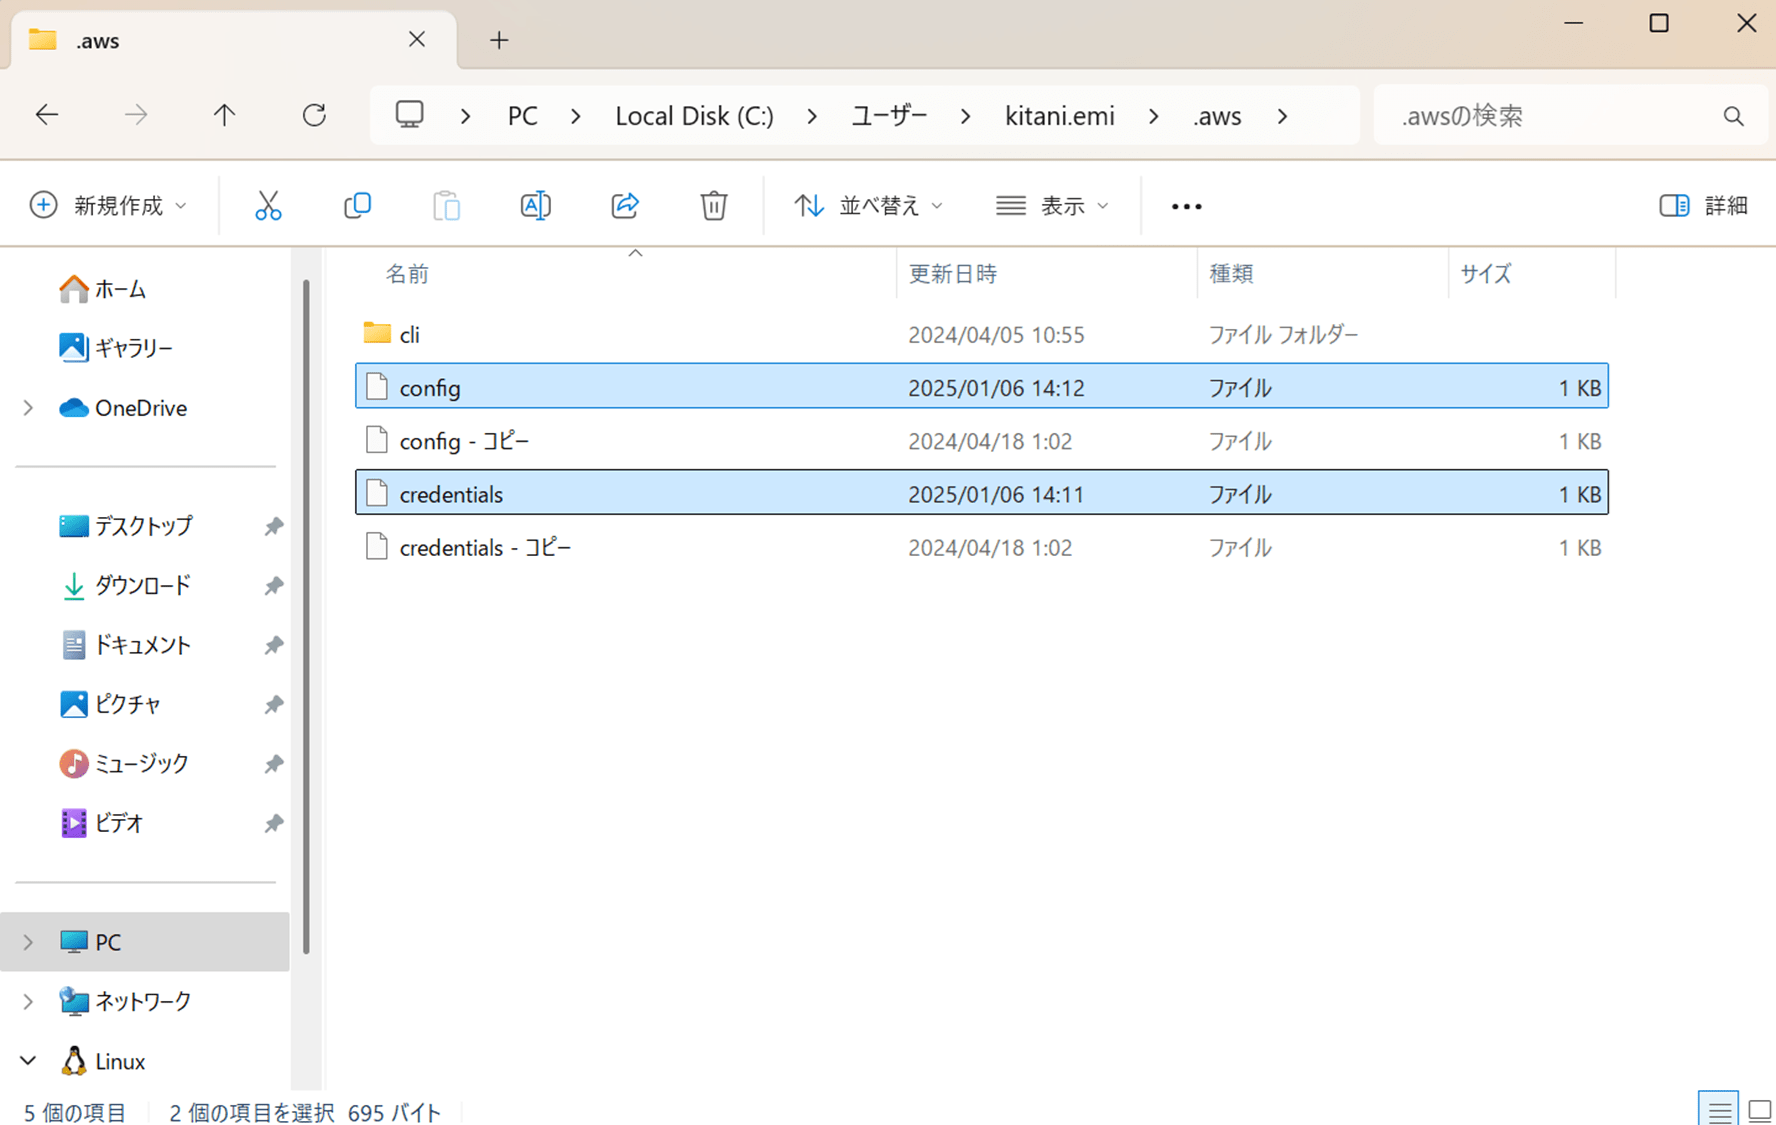Unpin ドキュメント using its pin icon

point(273,645)
